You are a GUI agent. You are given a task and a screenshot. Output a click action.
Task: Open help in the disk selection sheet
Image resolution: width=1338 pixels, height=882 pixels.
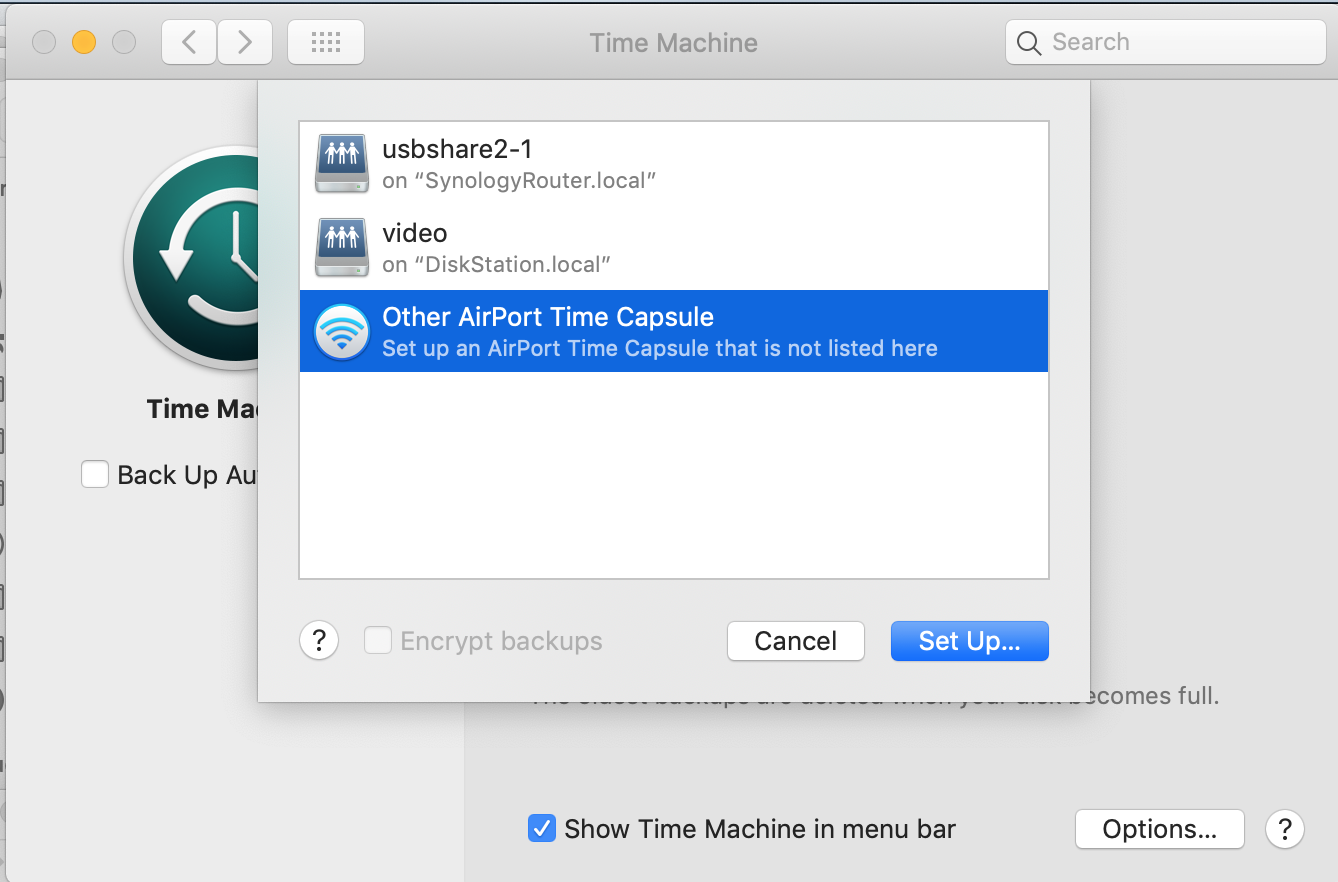click(x=319, y=640)
